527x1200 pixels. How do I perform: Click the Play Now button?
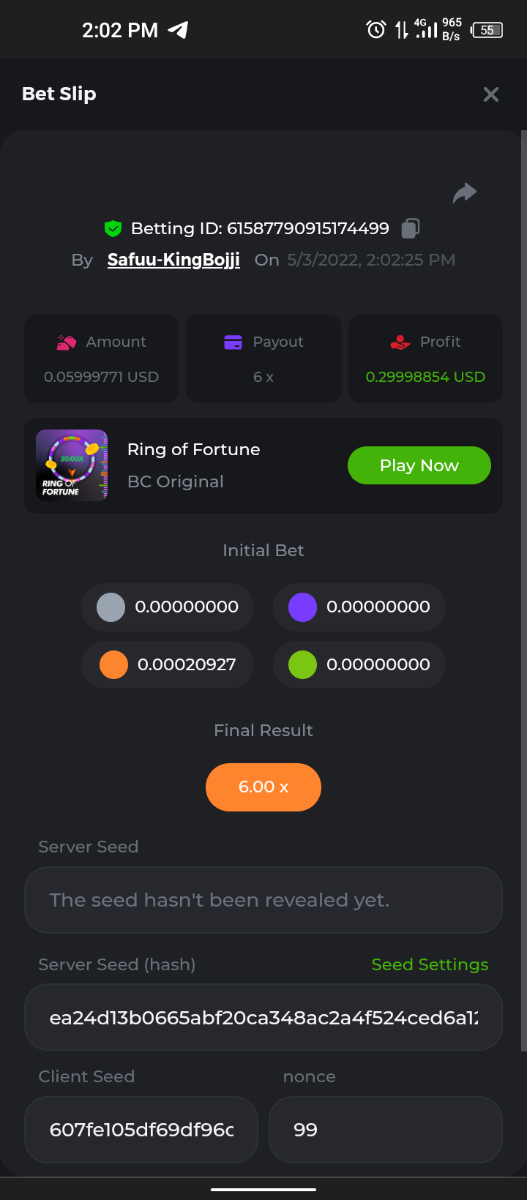tap(419, 465)
